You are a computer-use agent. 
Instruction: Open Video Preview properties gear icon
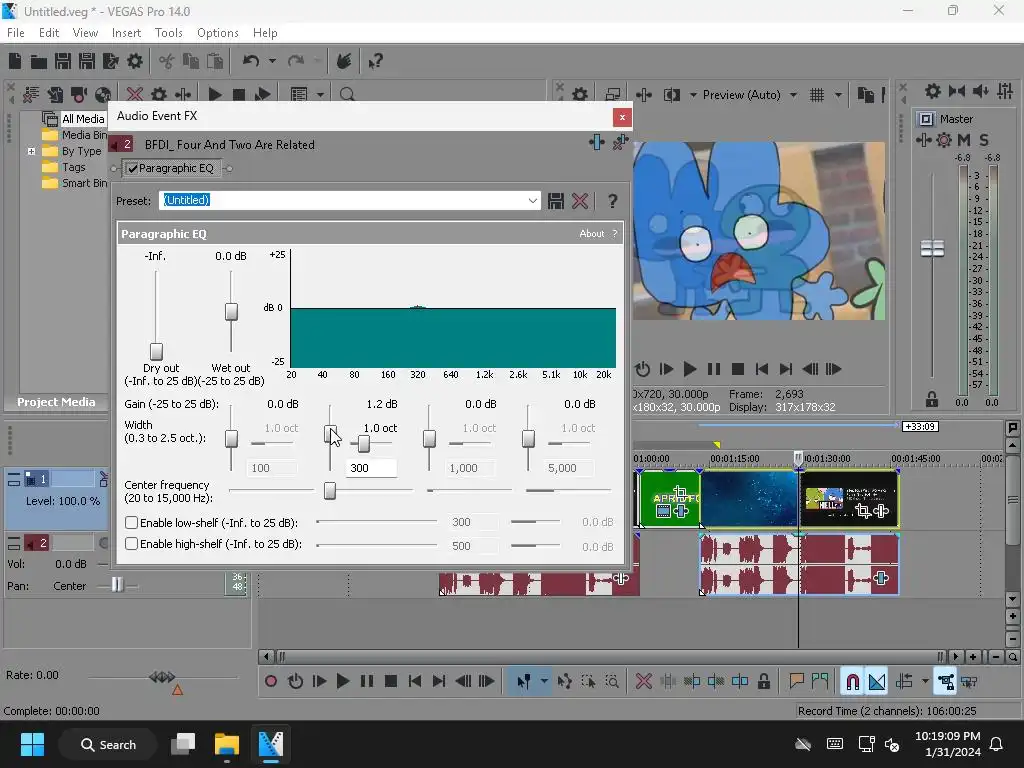point(580,95)
